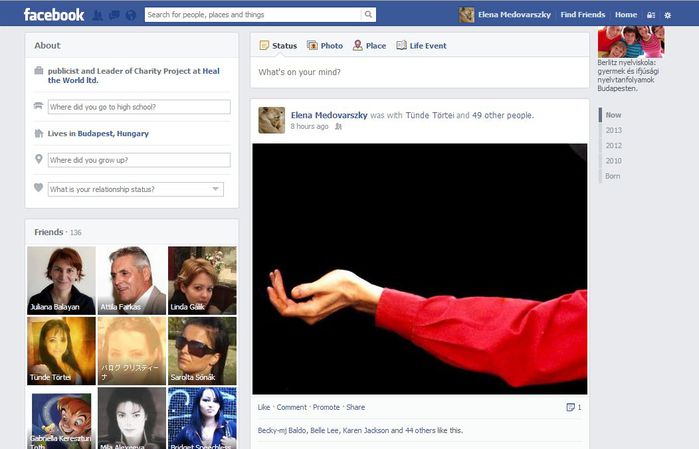Open Attila Farkas friend thumbnail
The width and height of the screenshot is (699, 449).
pyautogui.click(x=132, y=280)
